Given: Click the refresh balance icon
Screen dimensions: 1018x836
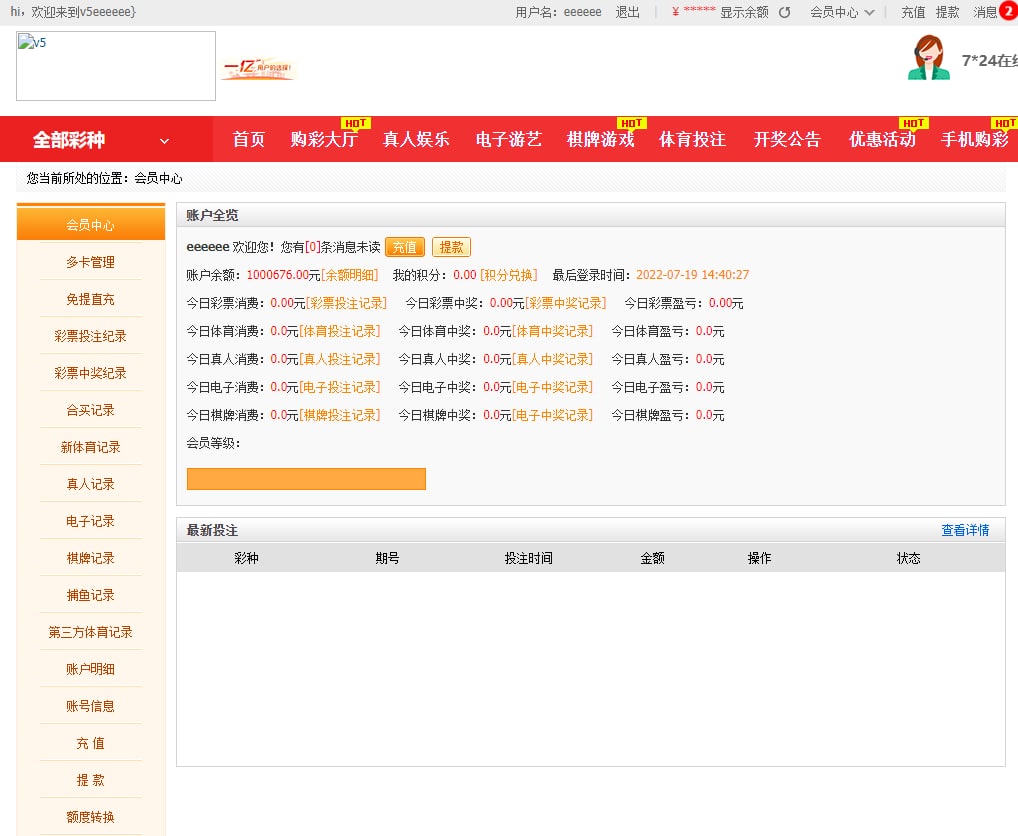Looking at the screenshot, I should [x=785, y=12].
